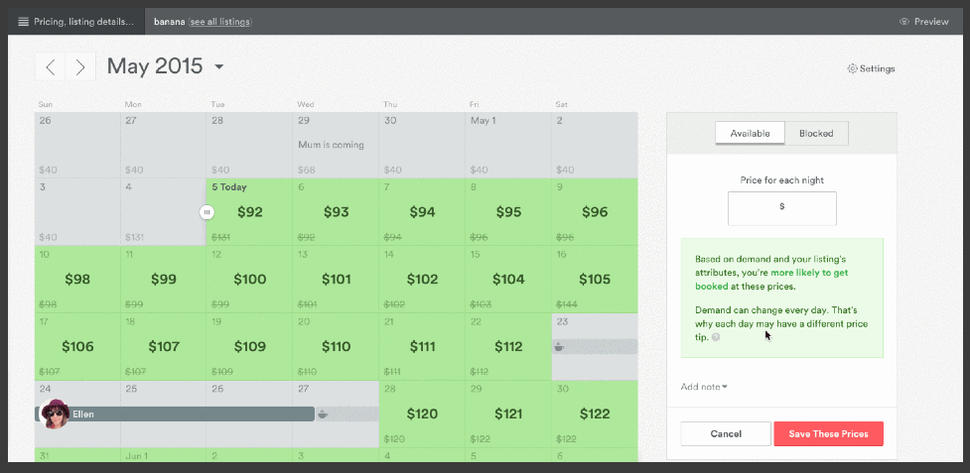
Task: Select the May 5 Today cell $92
Action: pyautogui.click(x=249, y=212)
